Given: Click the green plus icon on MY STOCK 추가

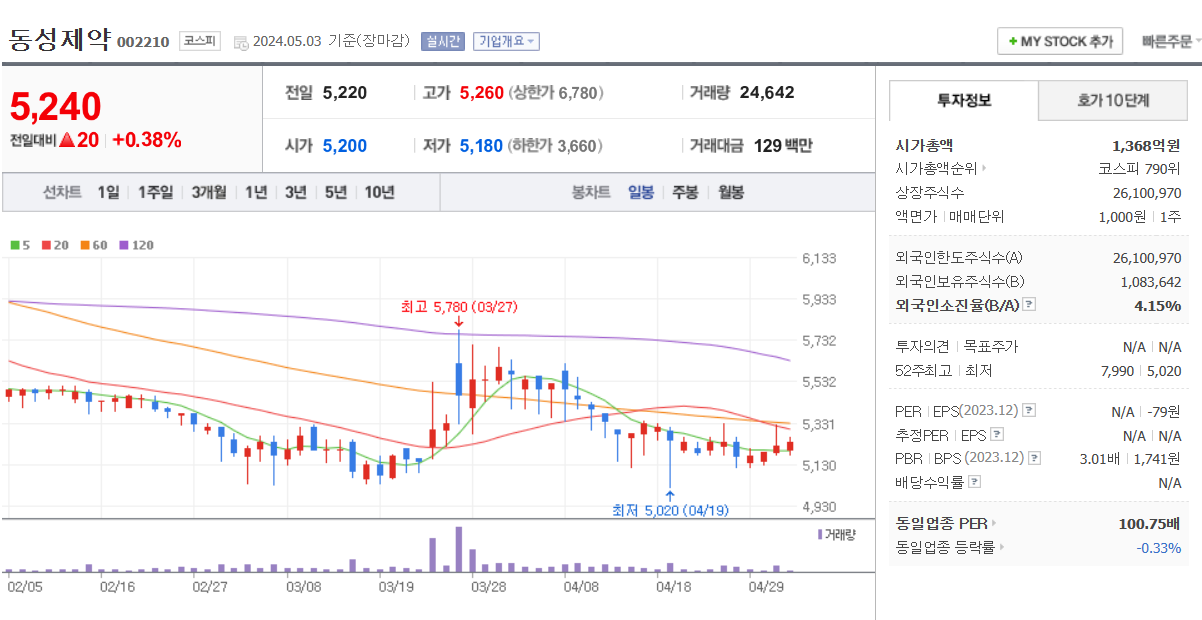Looking at the screenshot, I should tap(1012, 42).
